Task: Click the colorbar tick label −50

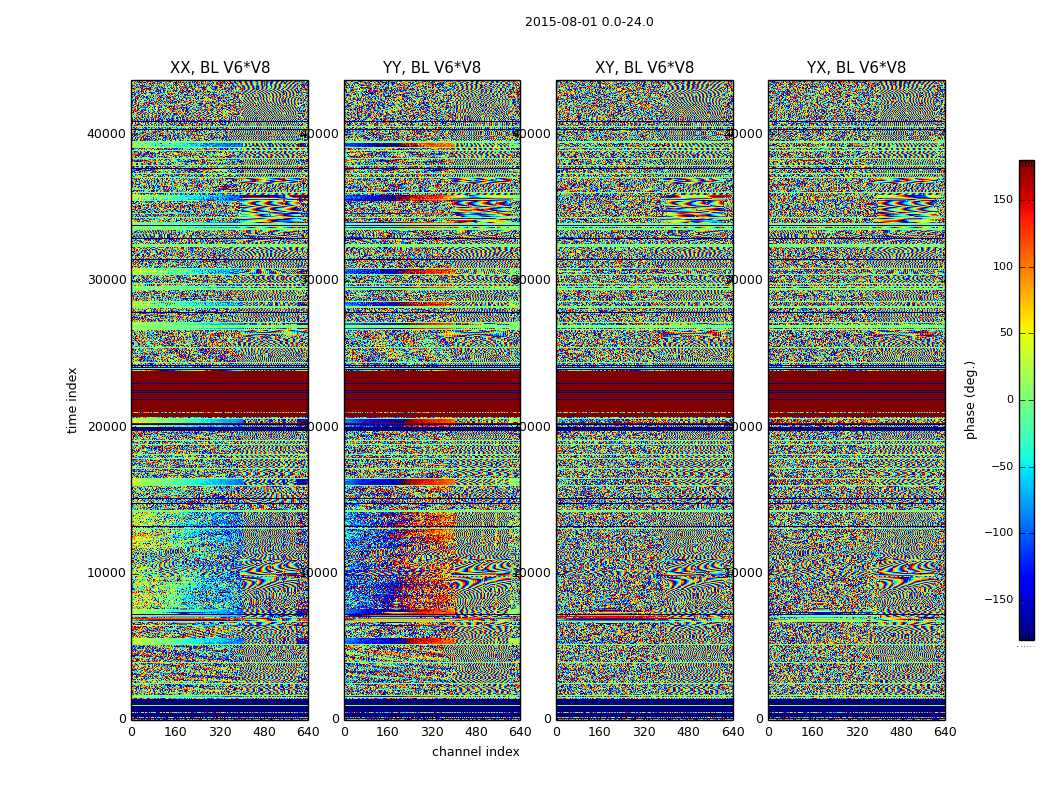Action: 1002,467
